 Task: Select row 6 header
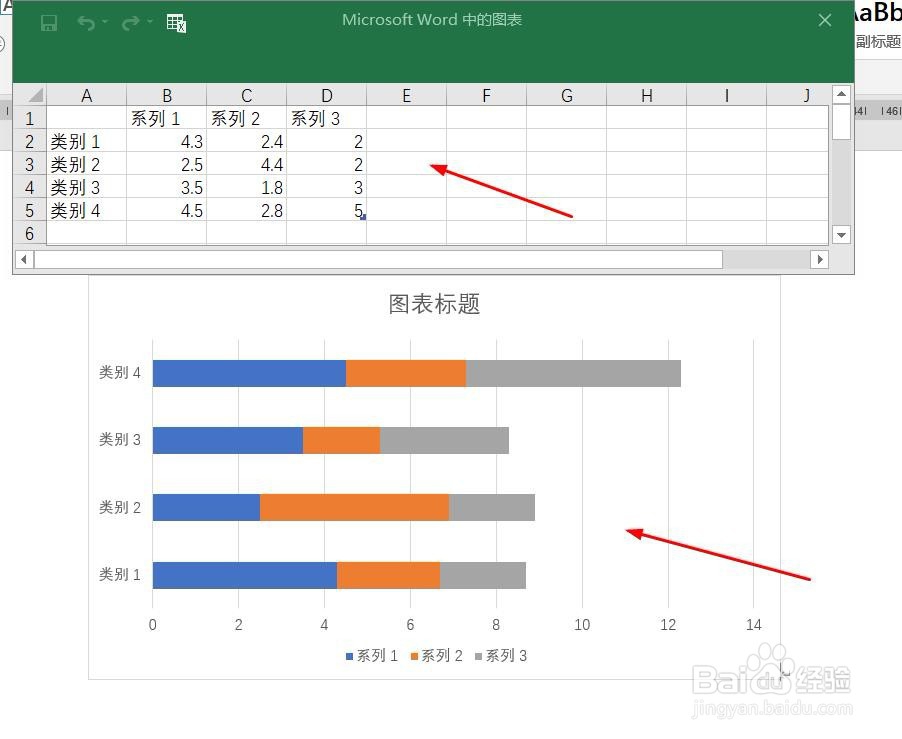click(29, 233)
